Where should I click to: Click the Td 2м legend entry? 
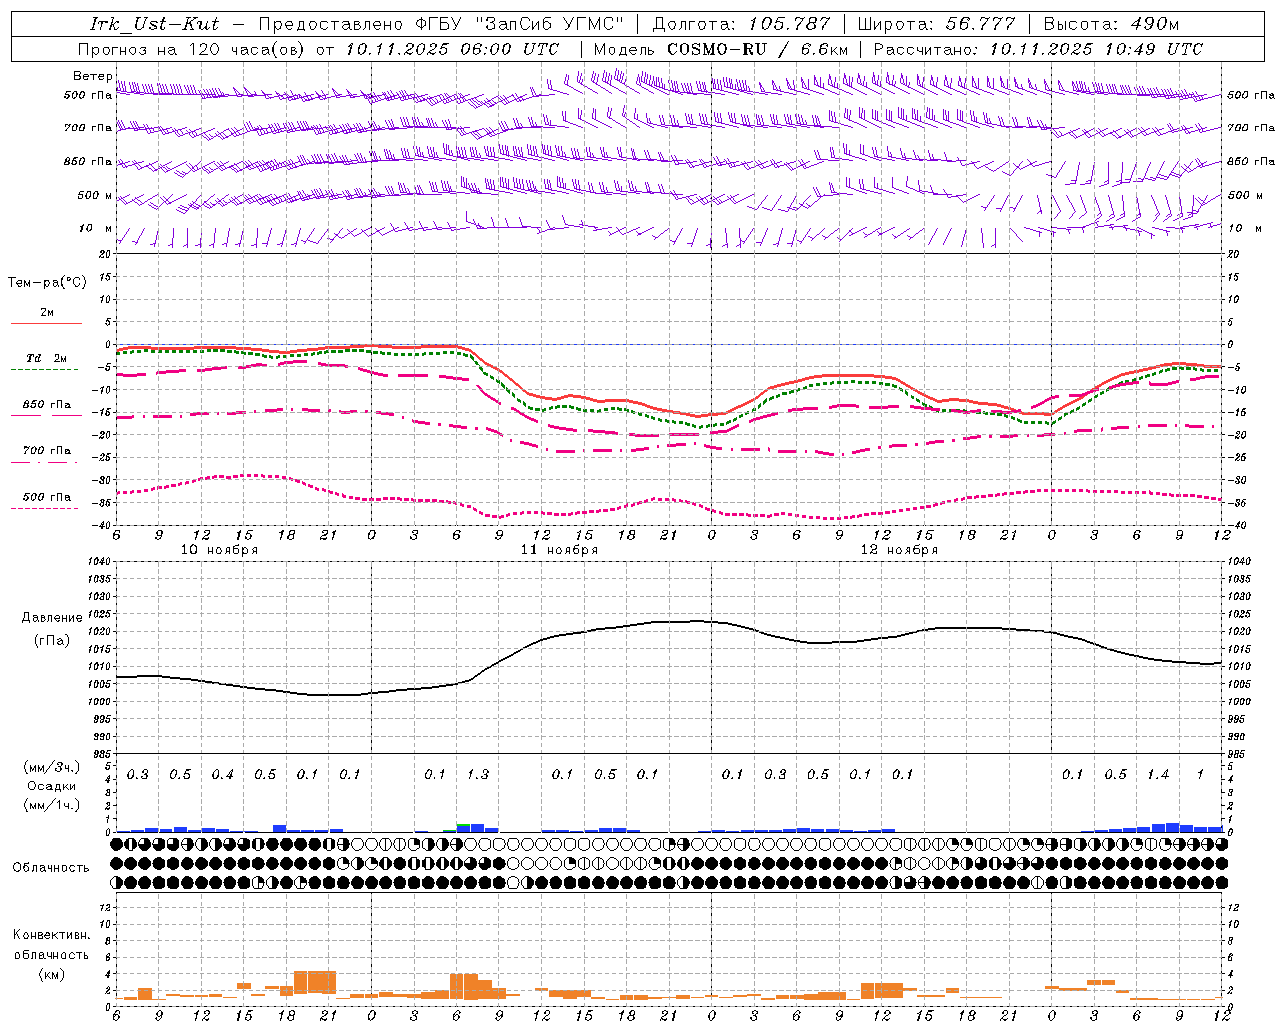[x=46, y=358]
